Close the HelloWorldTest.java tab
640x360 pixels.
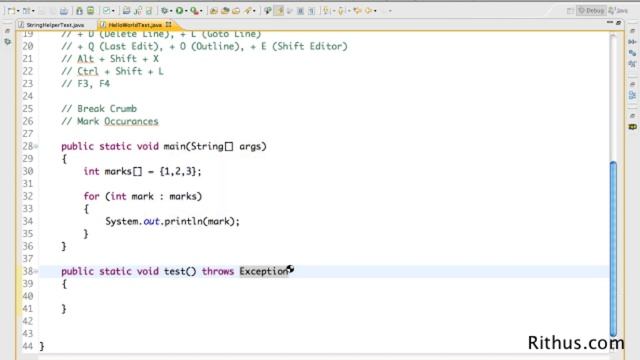click(169, 25)
